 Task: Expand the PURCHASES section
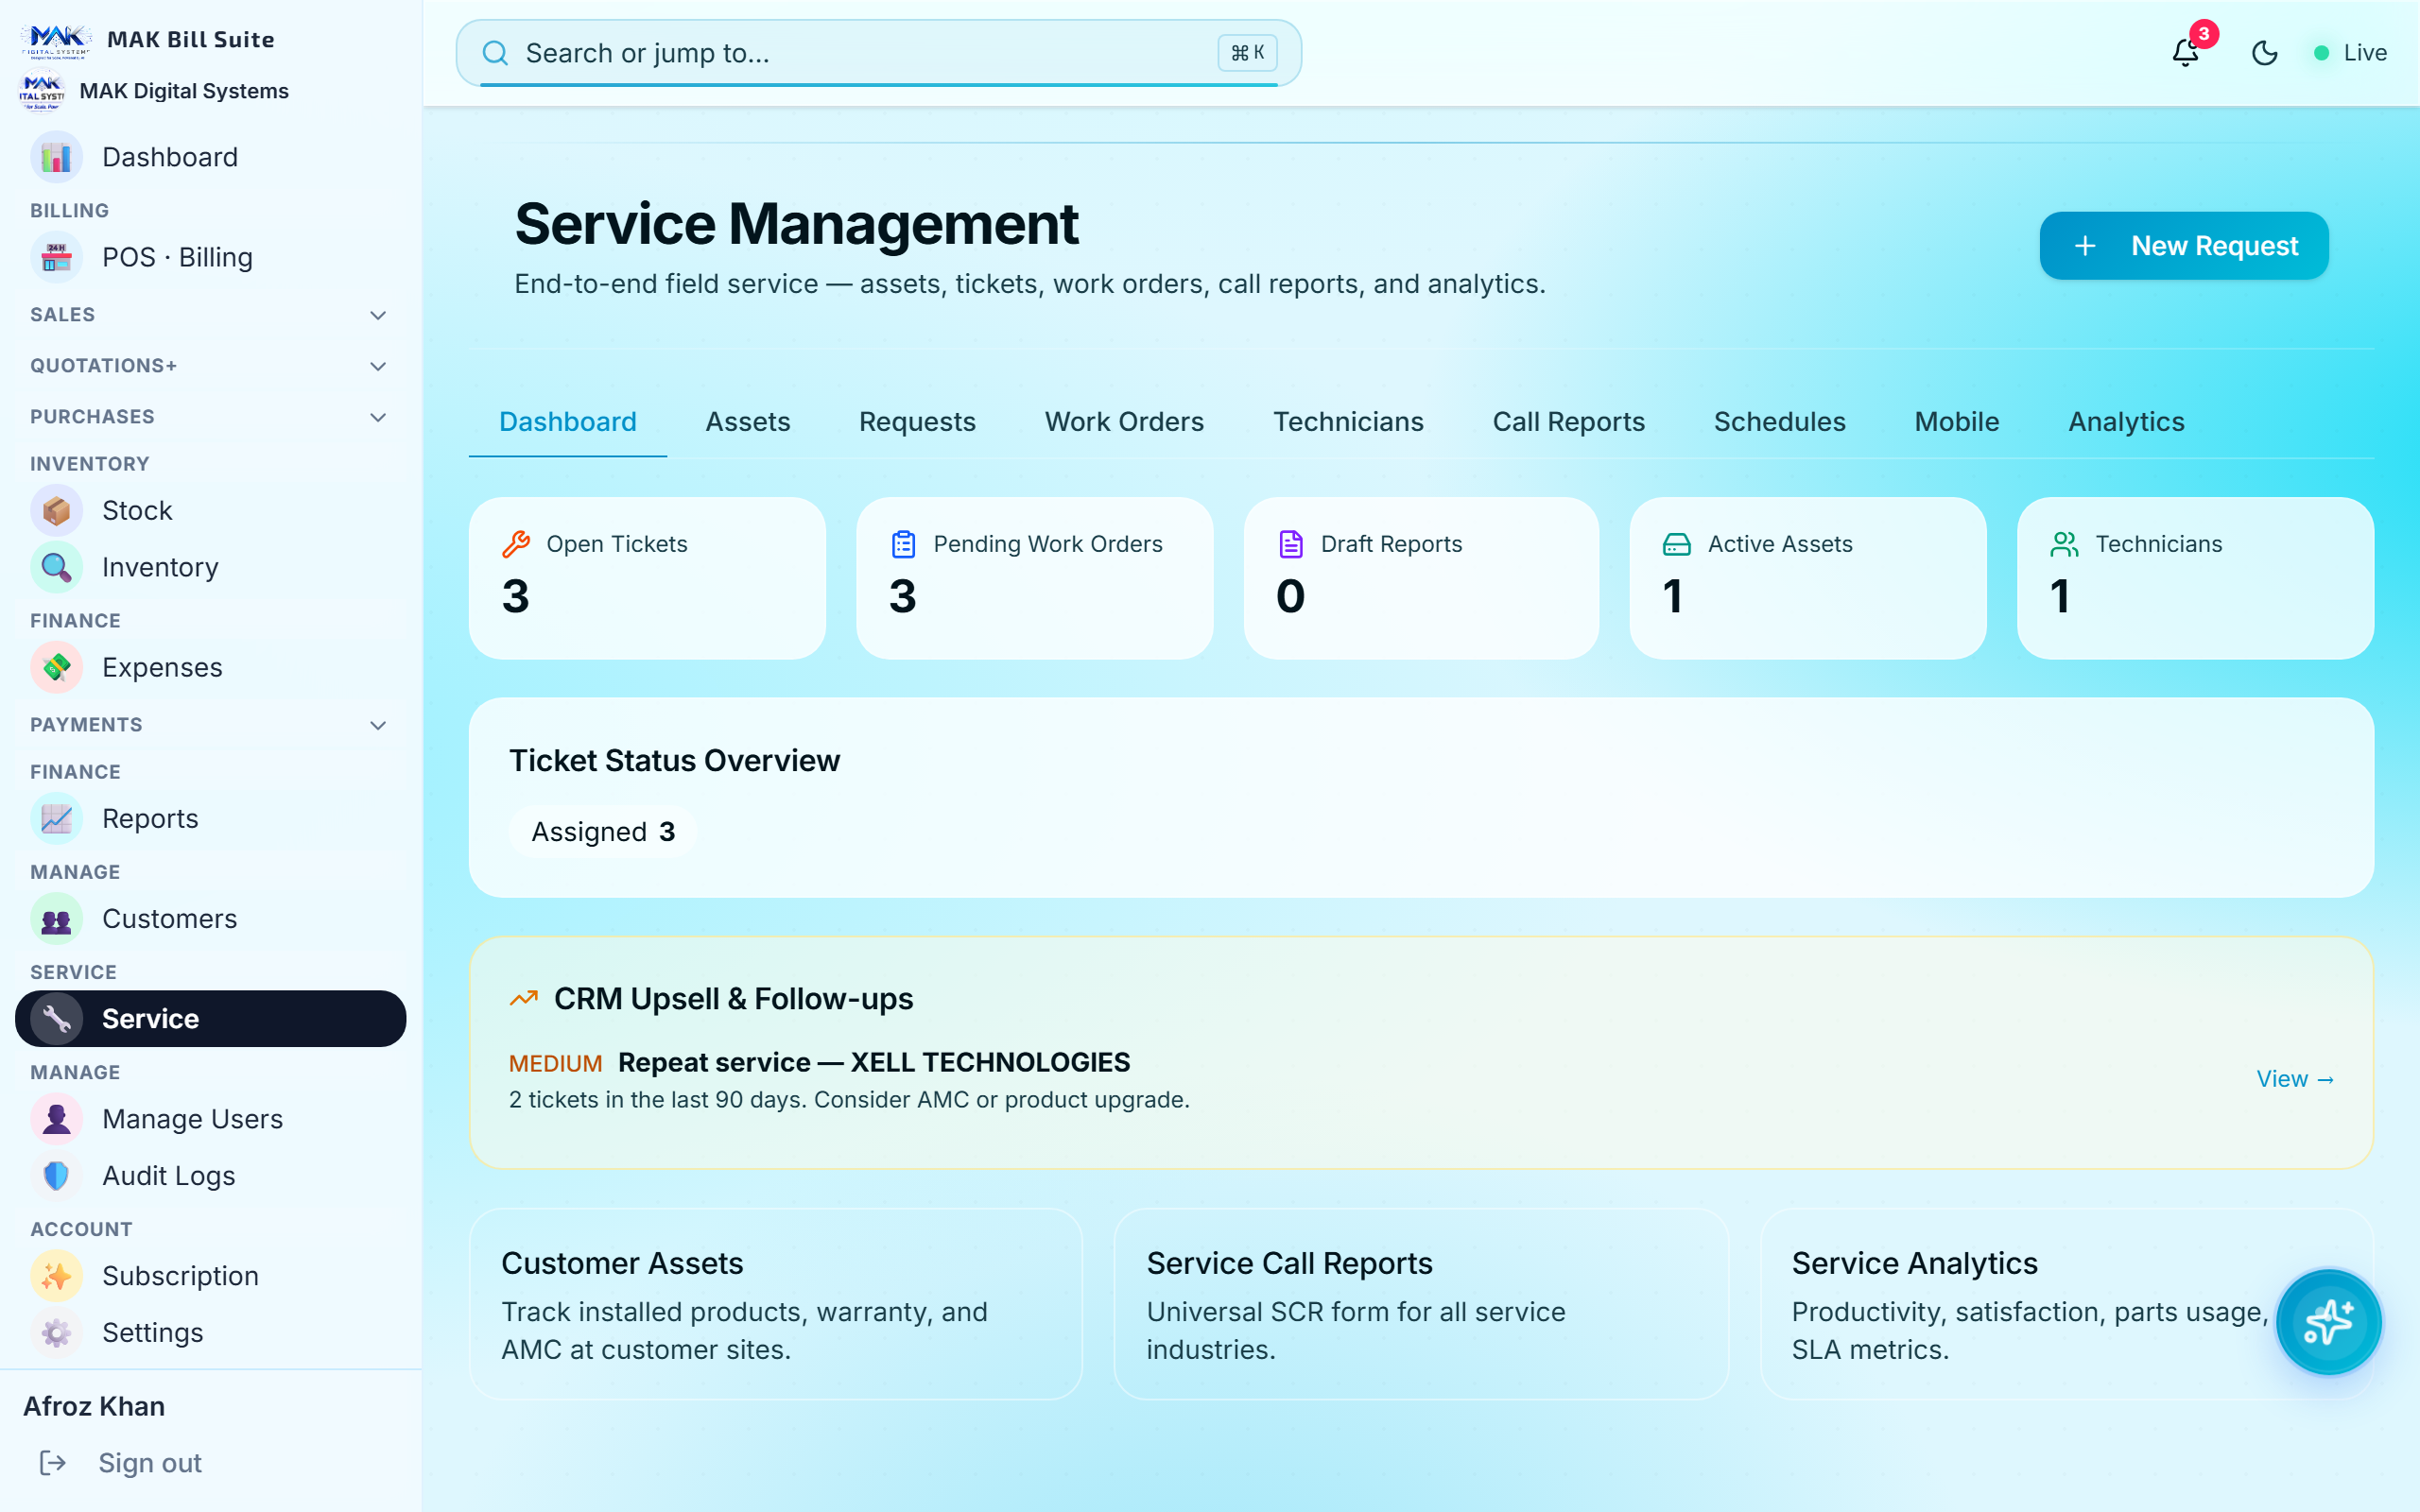pos(211,417)
